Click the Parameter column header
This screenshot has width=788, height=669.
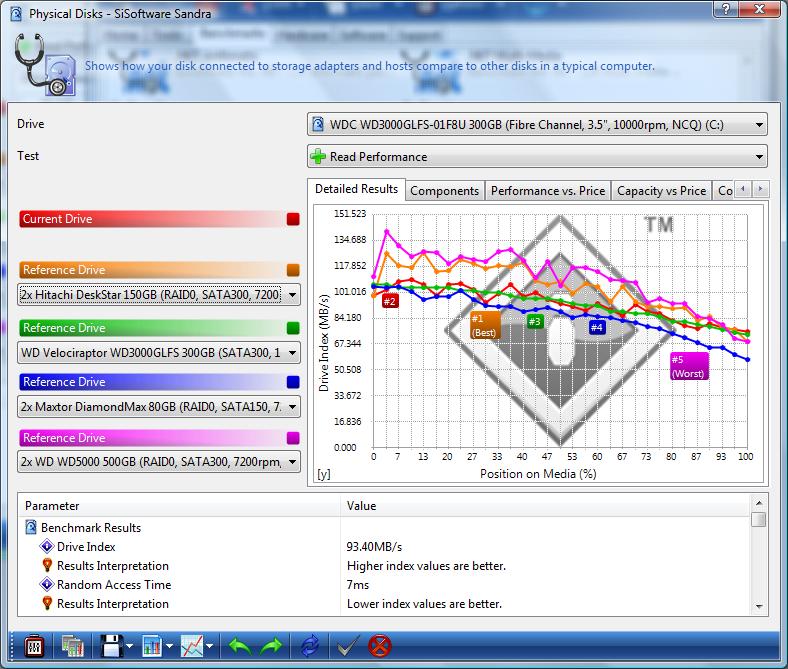[x=179, y=506]
